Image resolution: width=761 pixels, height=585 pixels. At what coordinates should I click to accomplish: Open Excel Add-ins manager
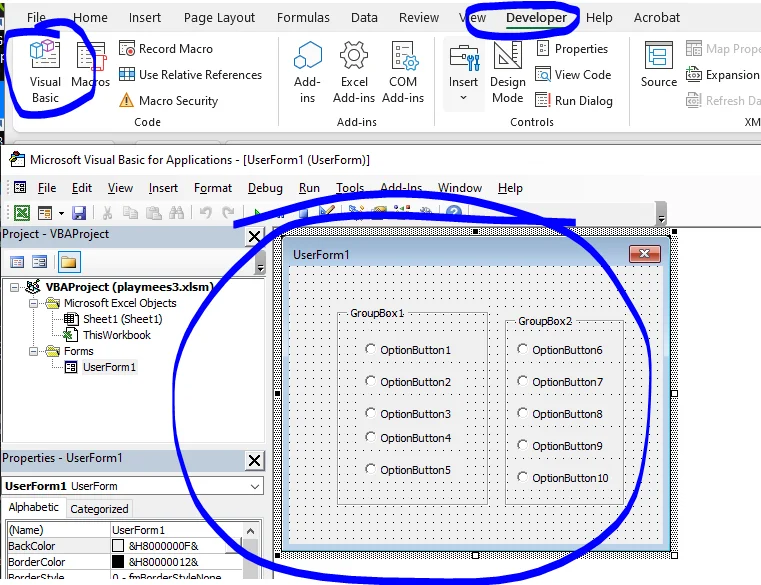click(x=354, y=72)
